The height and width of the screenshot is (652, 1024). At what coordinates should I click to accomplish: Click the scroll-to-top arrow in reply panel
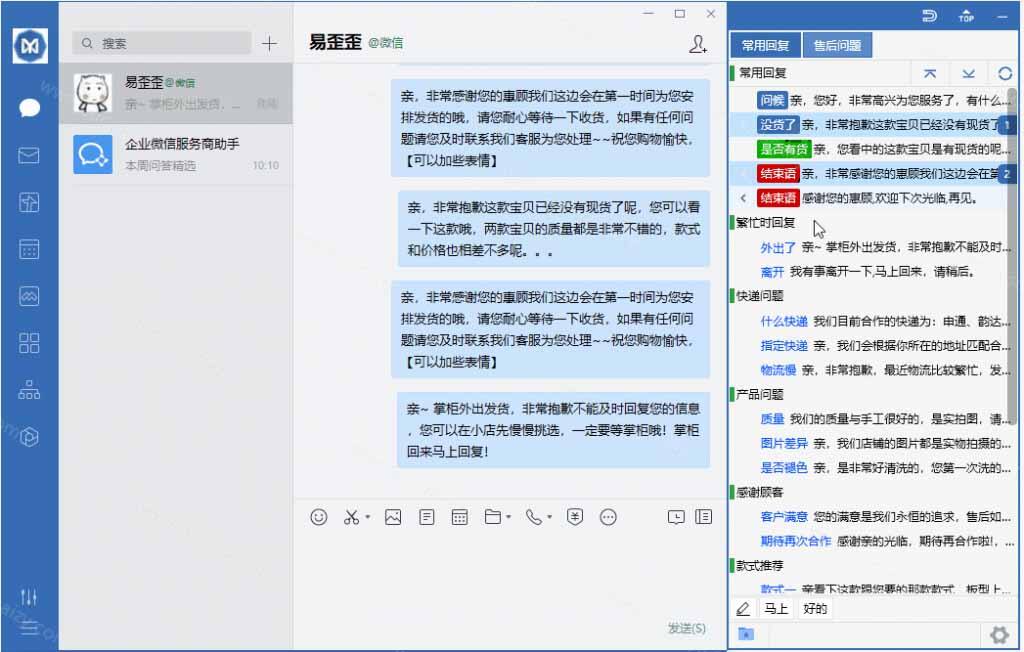930,73
